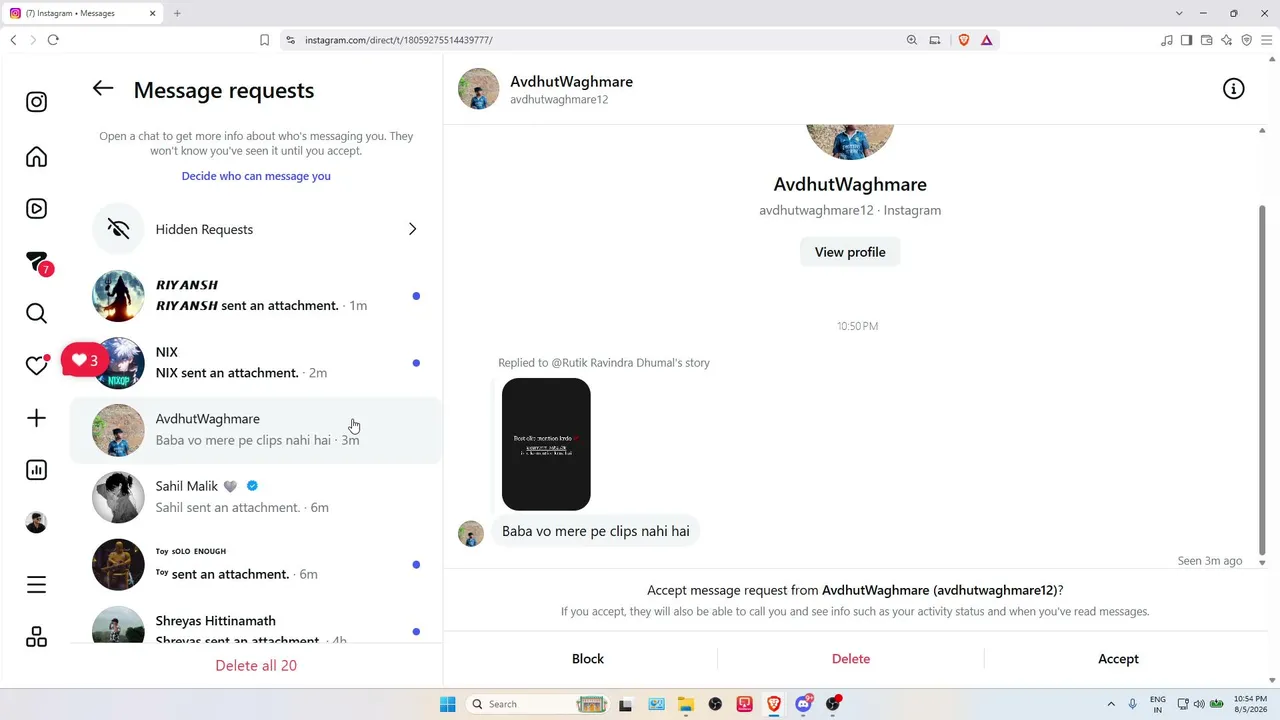Click the Brave Rewards triangle icon
1280x720 pixels.
click(x=986, y=40)
